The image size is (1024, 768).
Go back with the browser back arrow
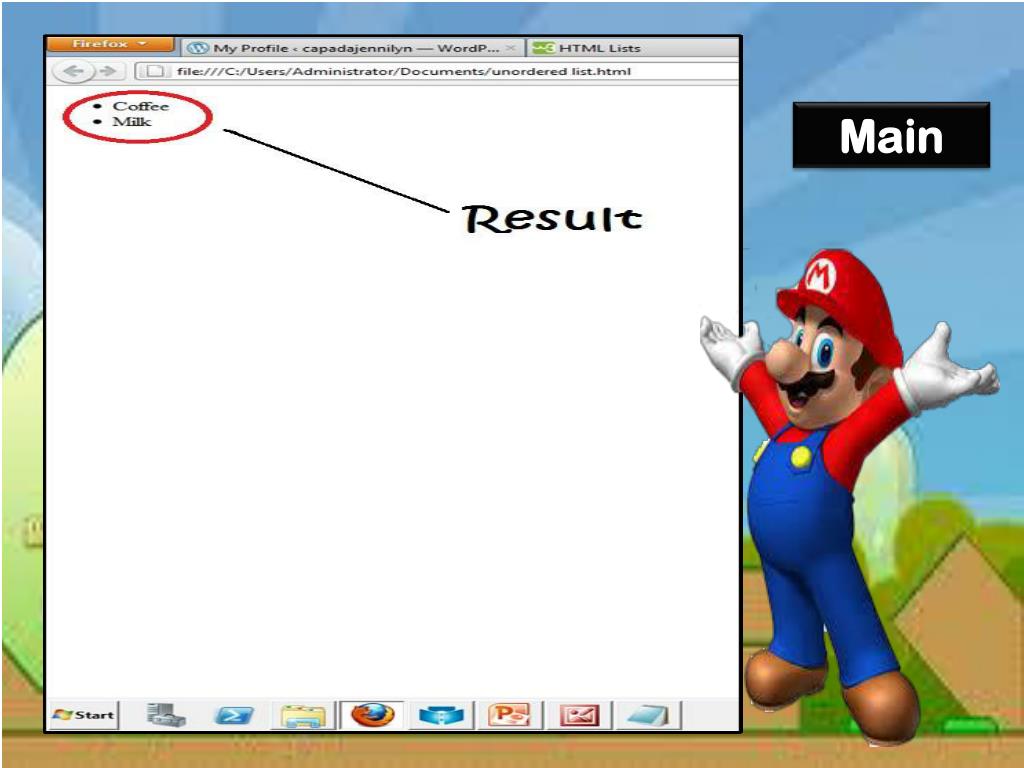[72, 71]
